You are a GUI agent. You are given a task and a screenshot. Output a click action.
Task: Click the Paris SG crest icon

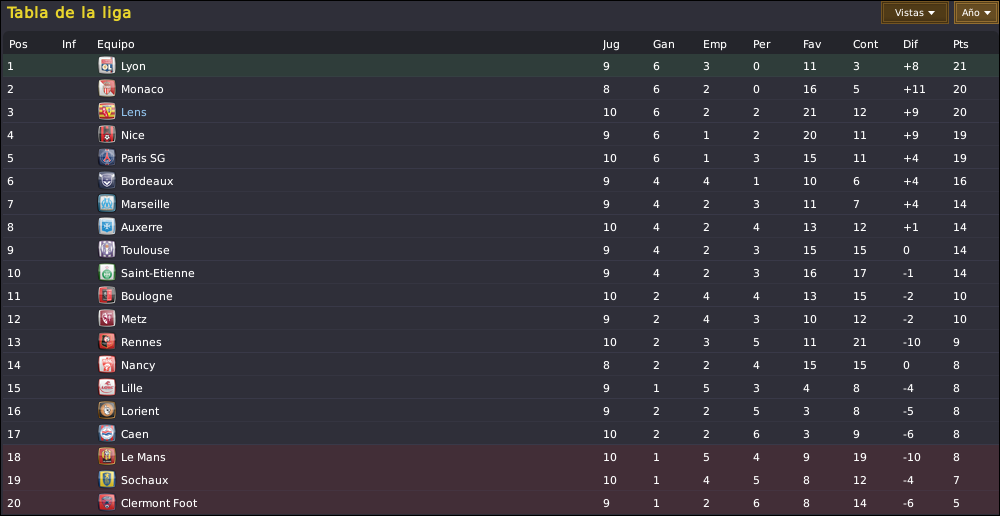pyautogui.click(x=107, y=158)
